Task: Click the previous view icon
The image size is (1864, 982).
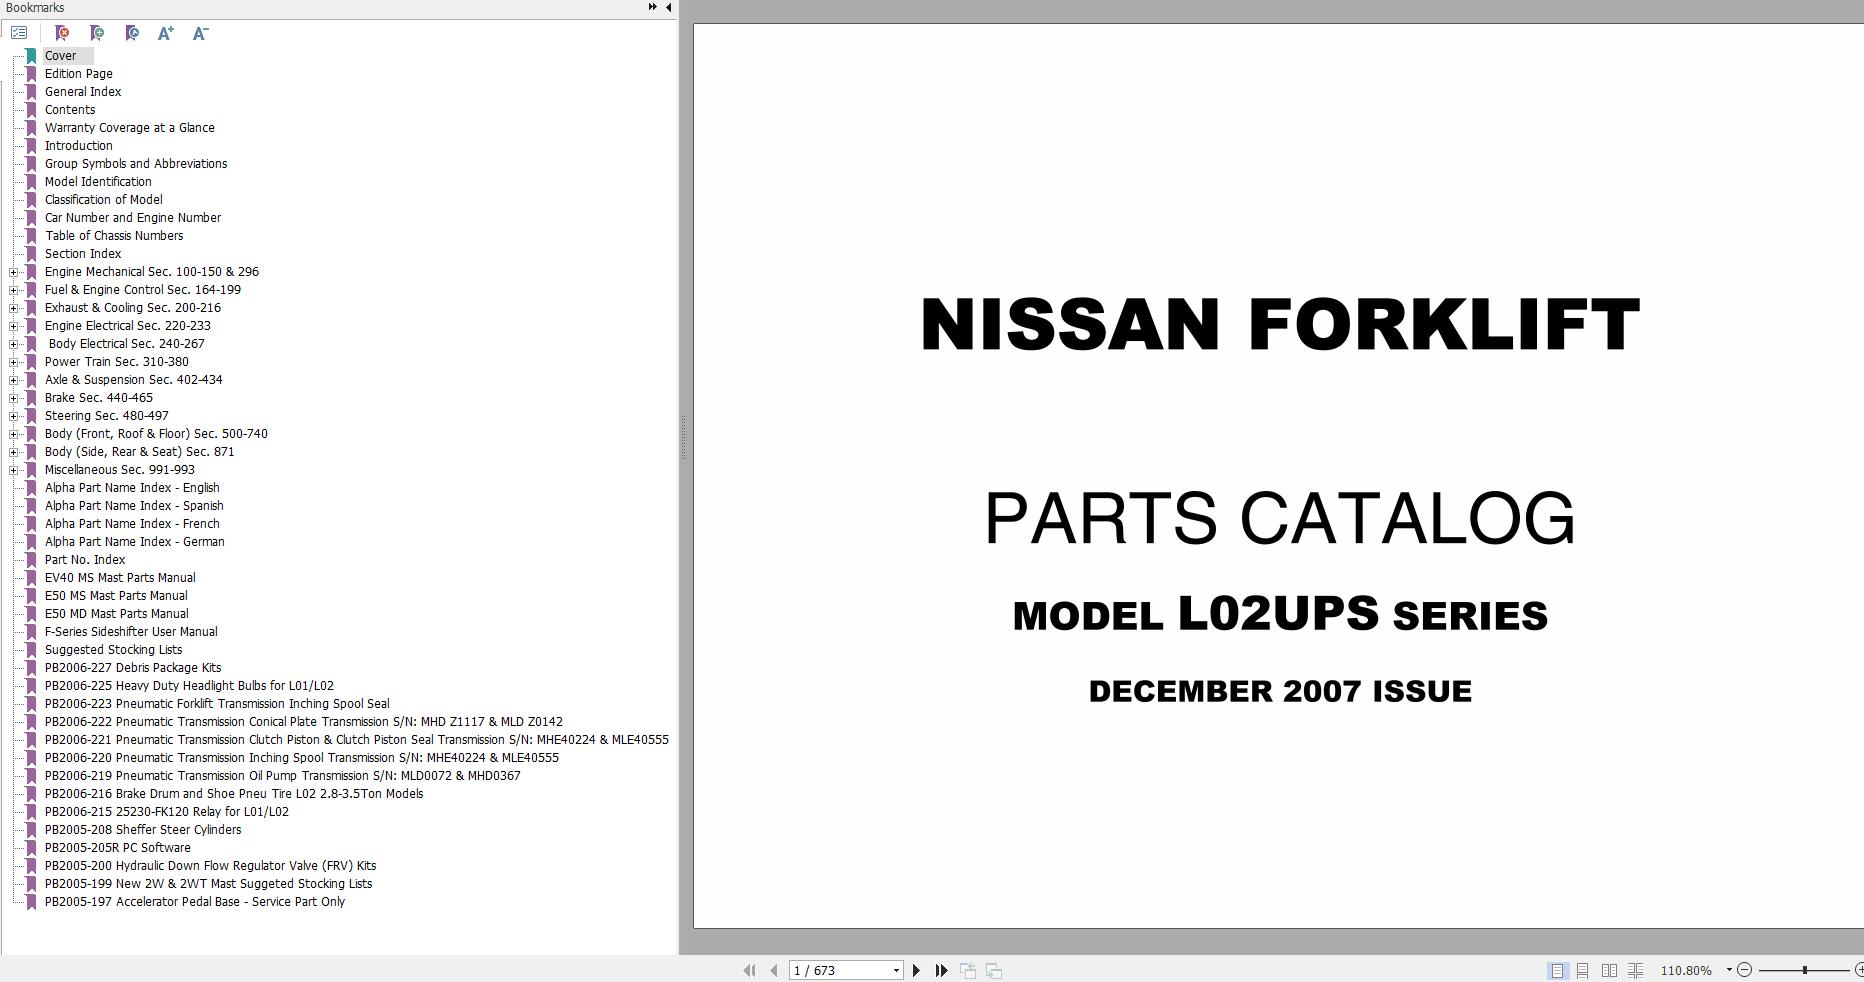Action: pos(968,970)
